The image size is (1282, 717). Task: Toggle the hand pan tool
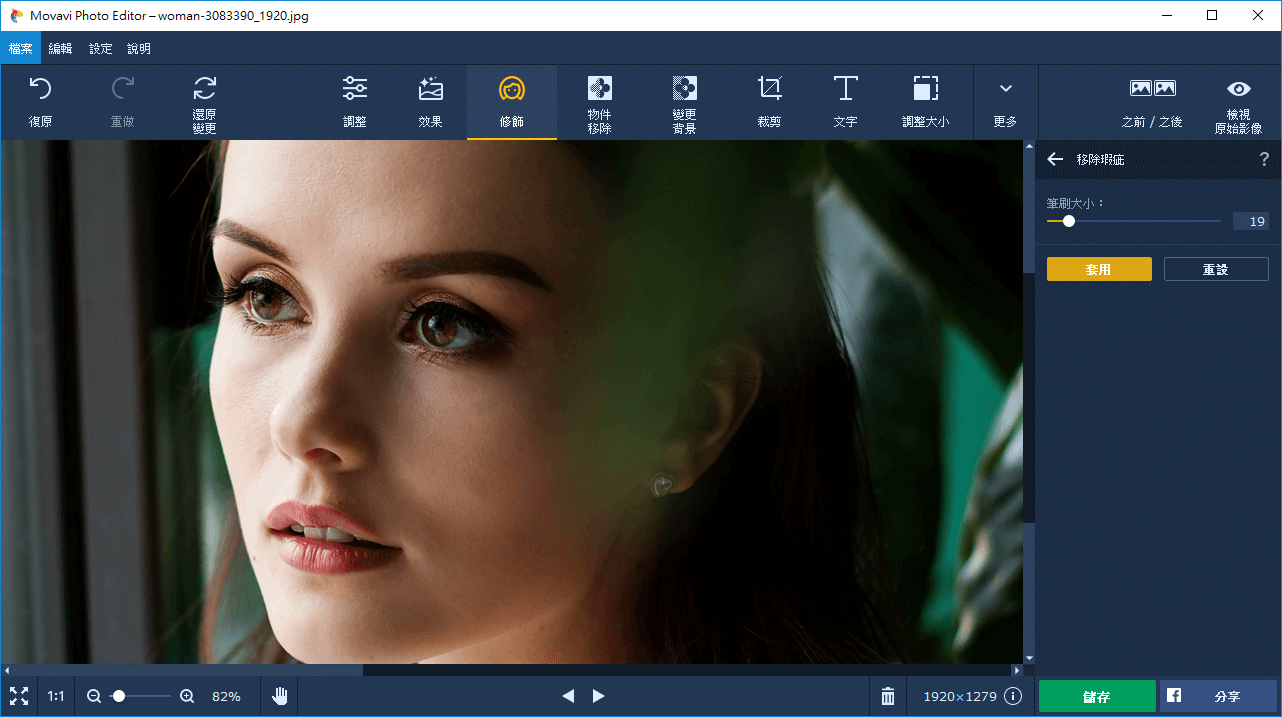point(280,696)
